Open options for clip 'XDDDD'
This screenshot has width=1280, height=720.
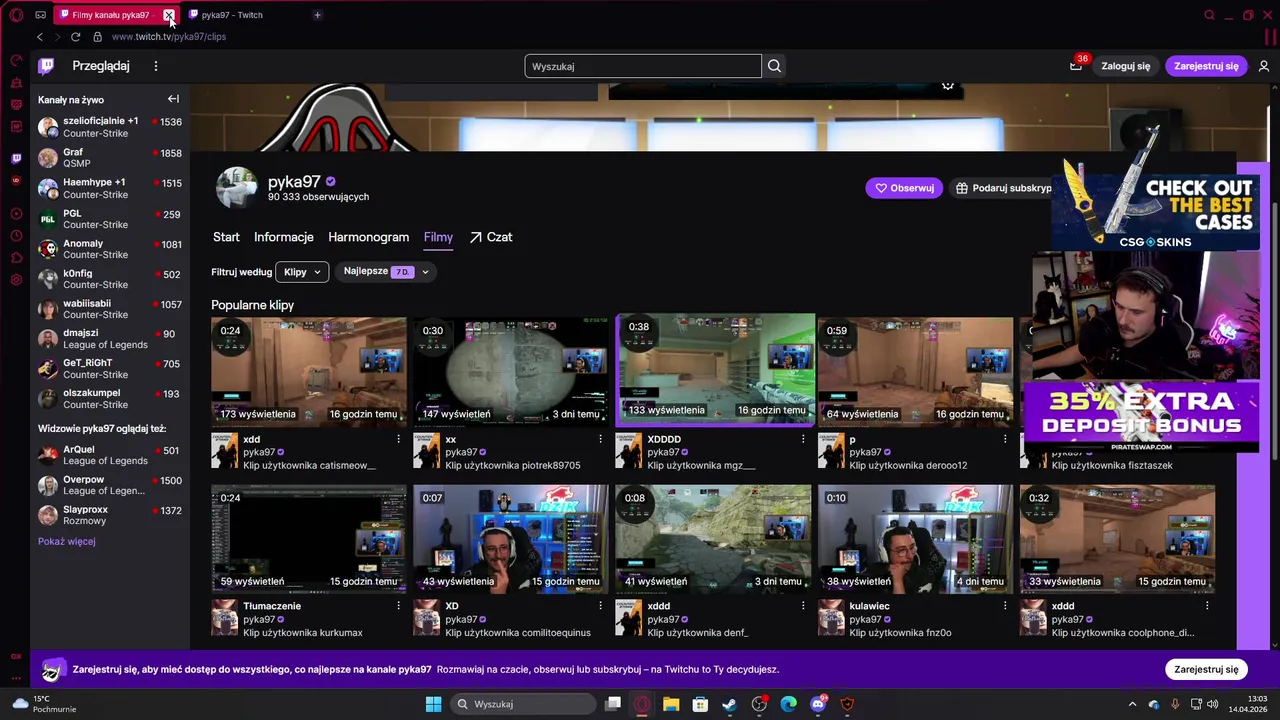pyautogui.click(x=802, y=439)
